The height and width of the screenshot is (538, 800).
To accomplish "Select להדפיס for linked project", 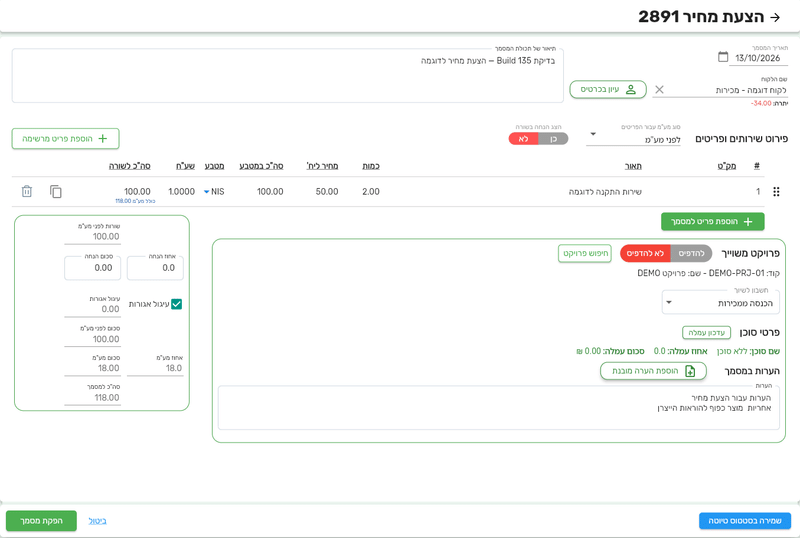I will pos(691,253).
